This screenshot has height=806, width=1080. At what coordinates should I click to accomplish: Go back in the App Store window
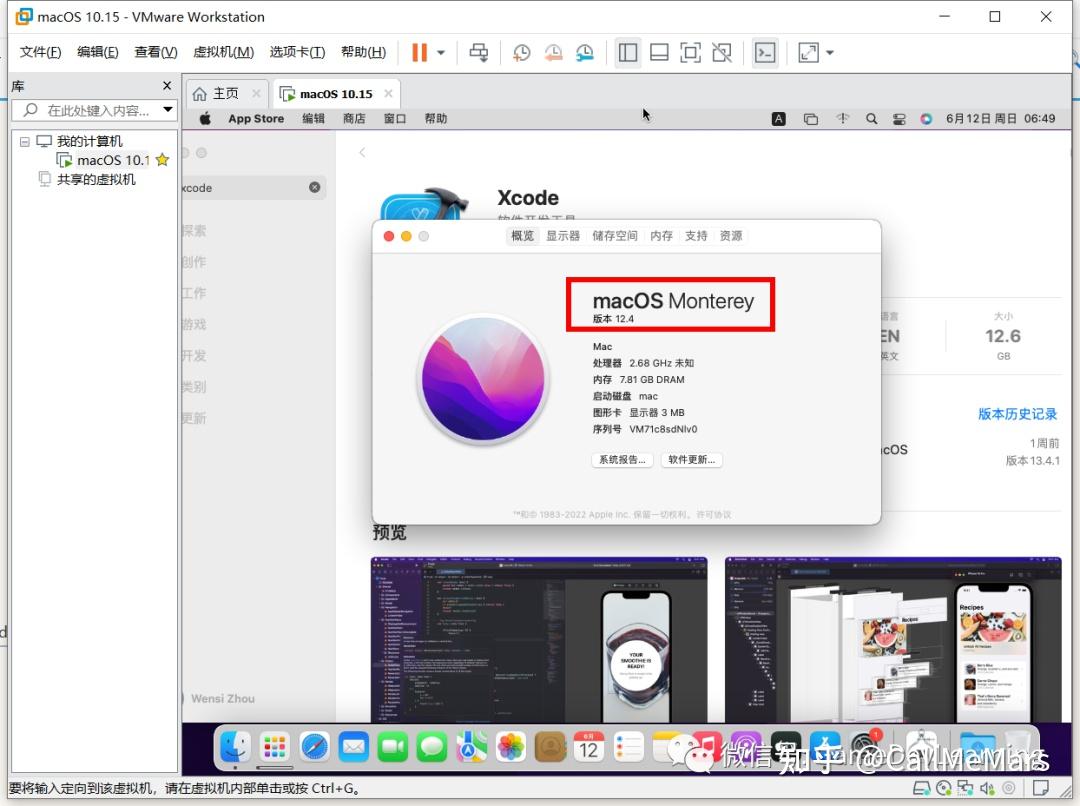[x=362, y=152]
